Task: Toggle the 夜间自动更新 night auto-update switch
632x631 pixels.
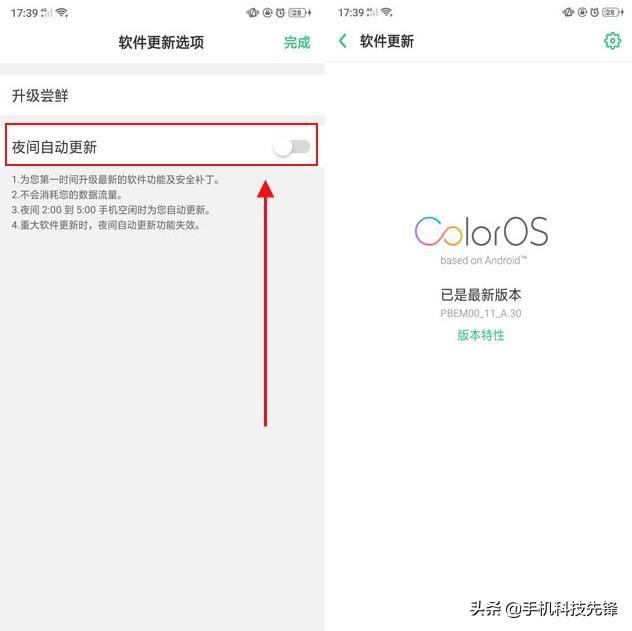Action: tap(292, 147)
